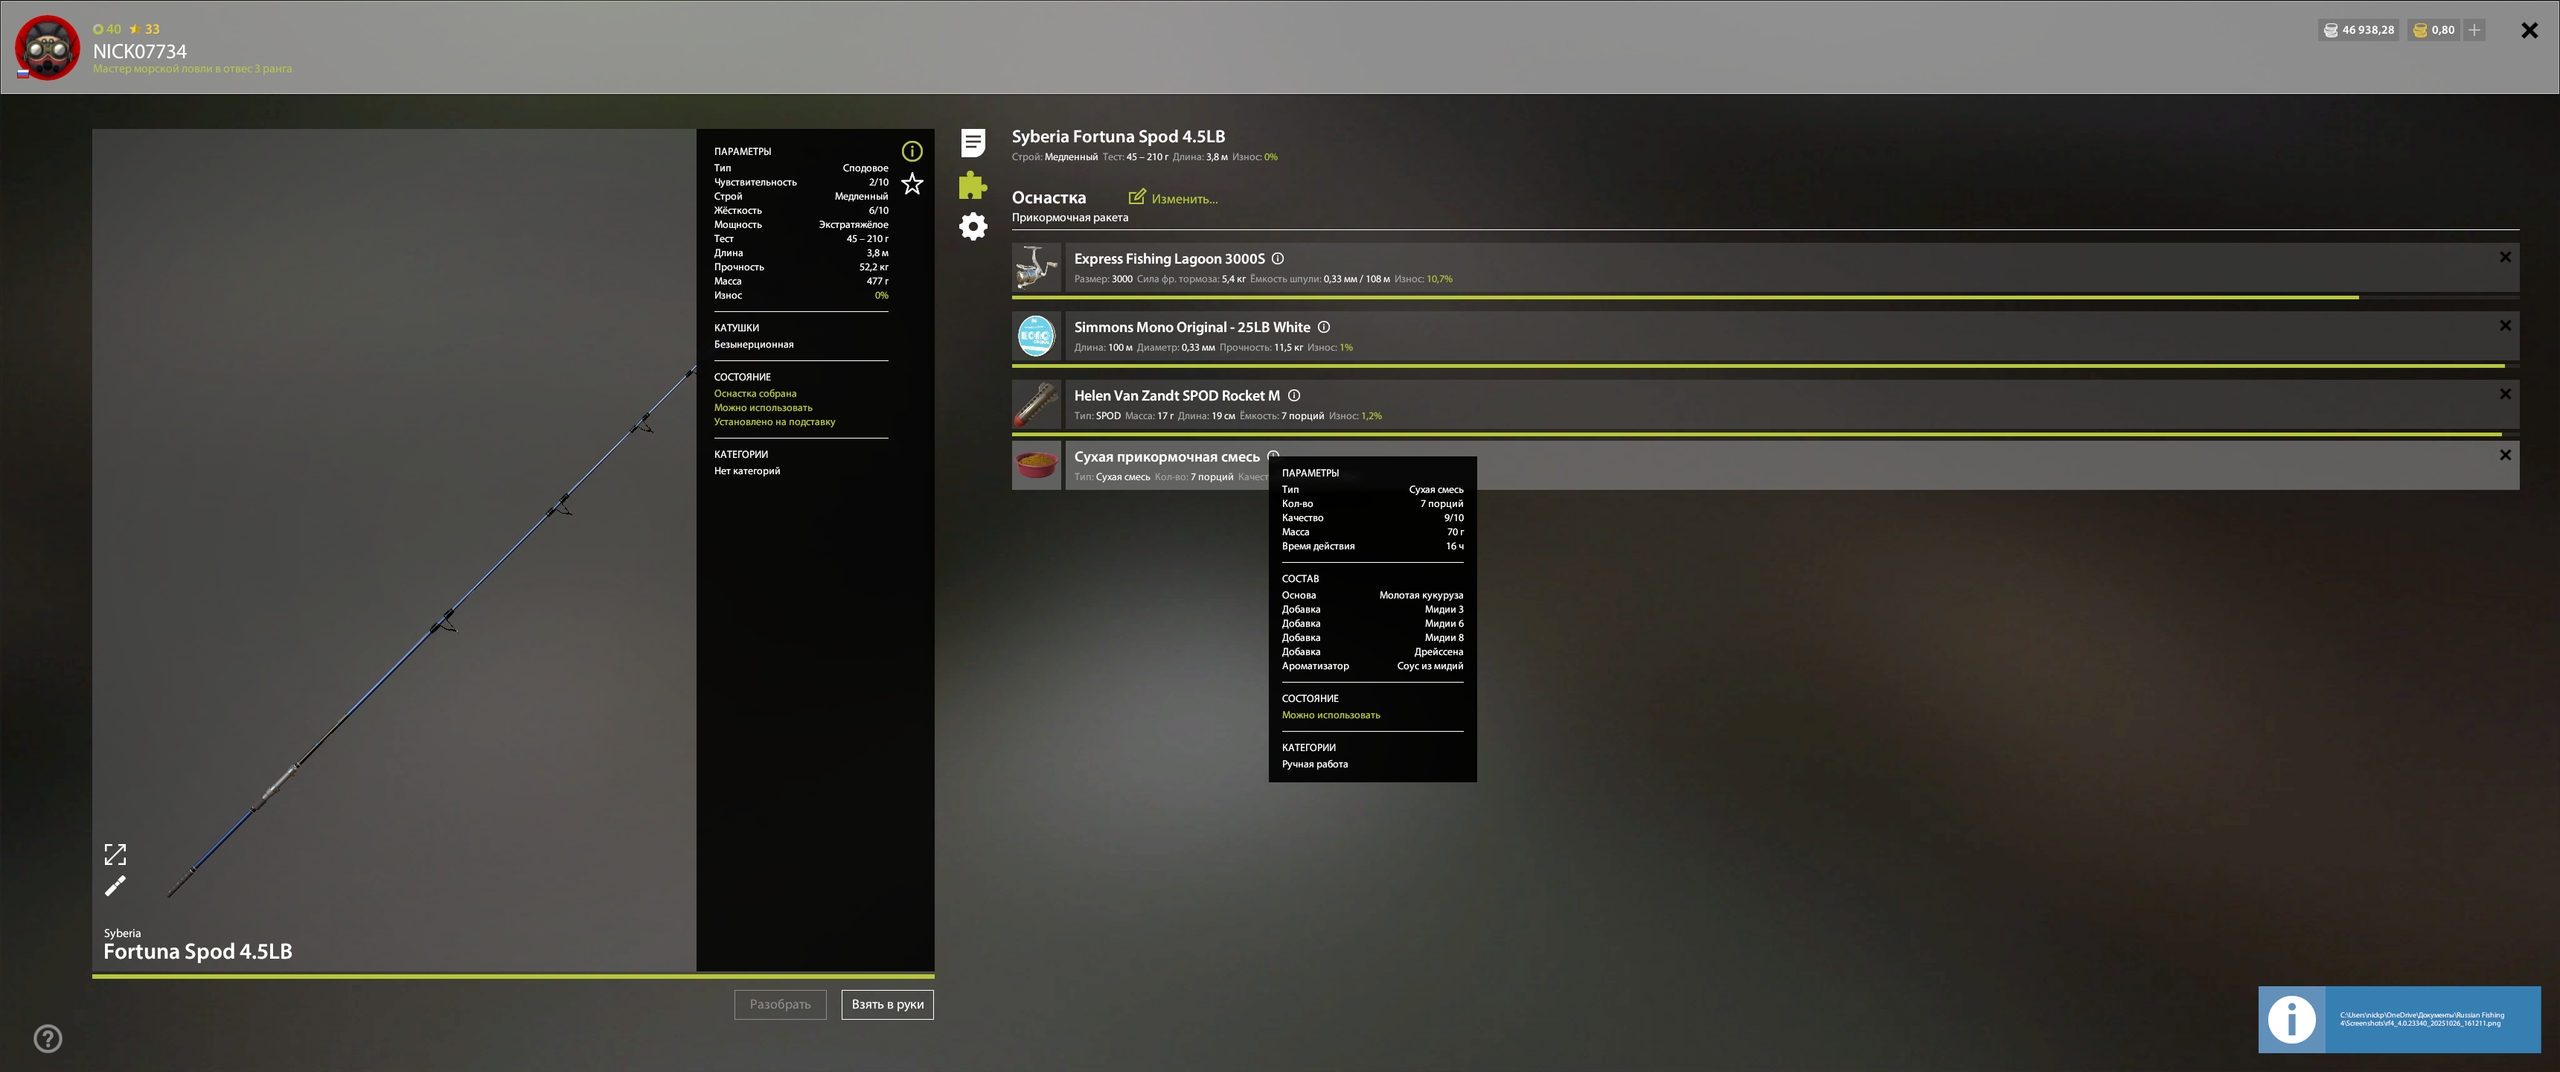
Task: Click the green info icon in parameters panel
Action: (x=911, y=151)
